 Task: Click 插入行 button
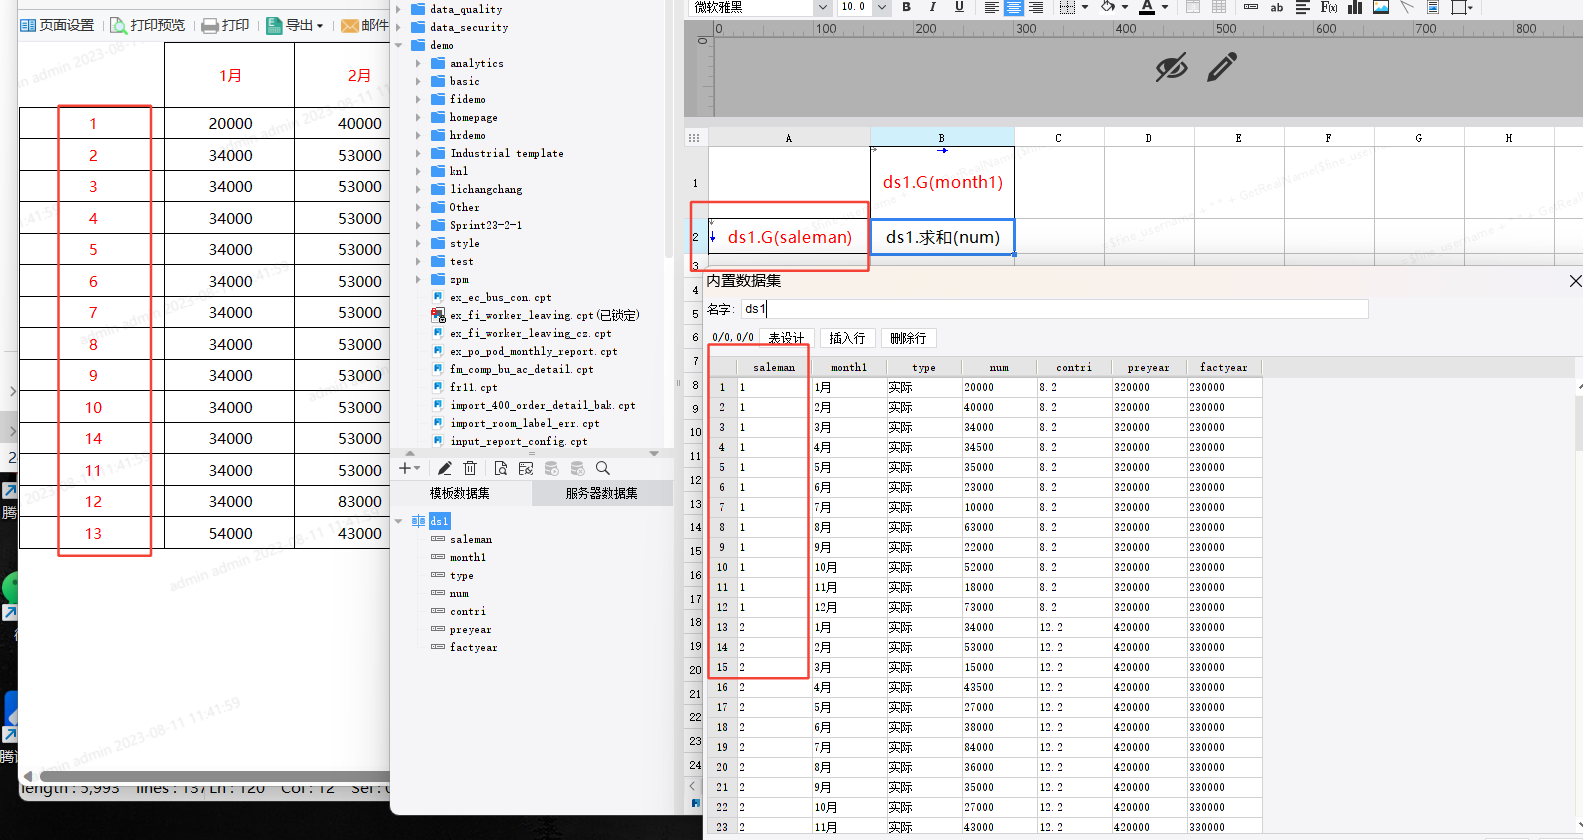click(x=847, y=338)
